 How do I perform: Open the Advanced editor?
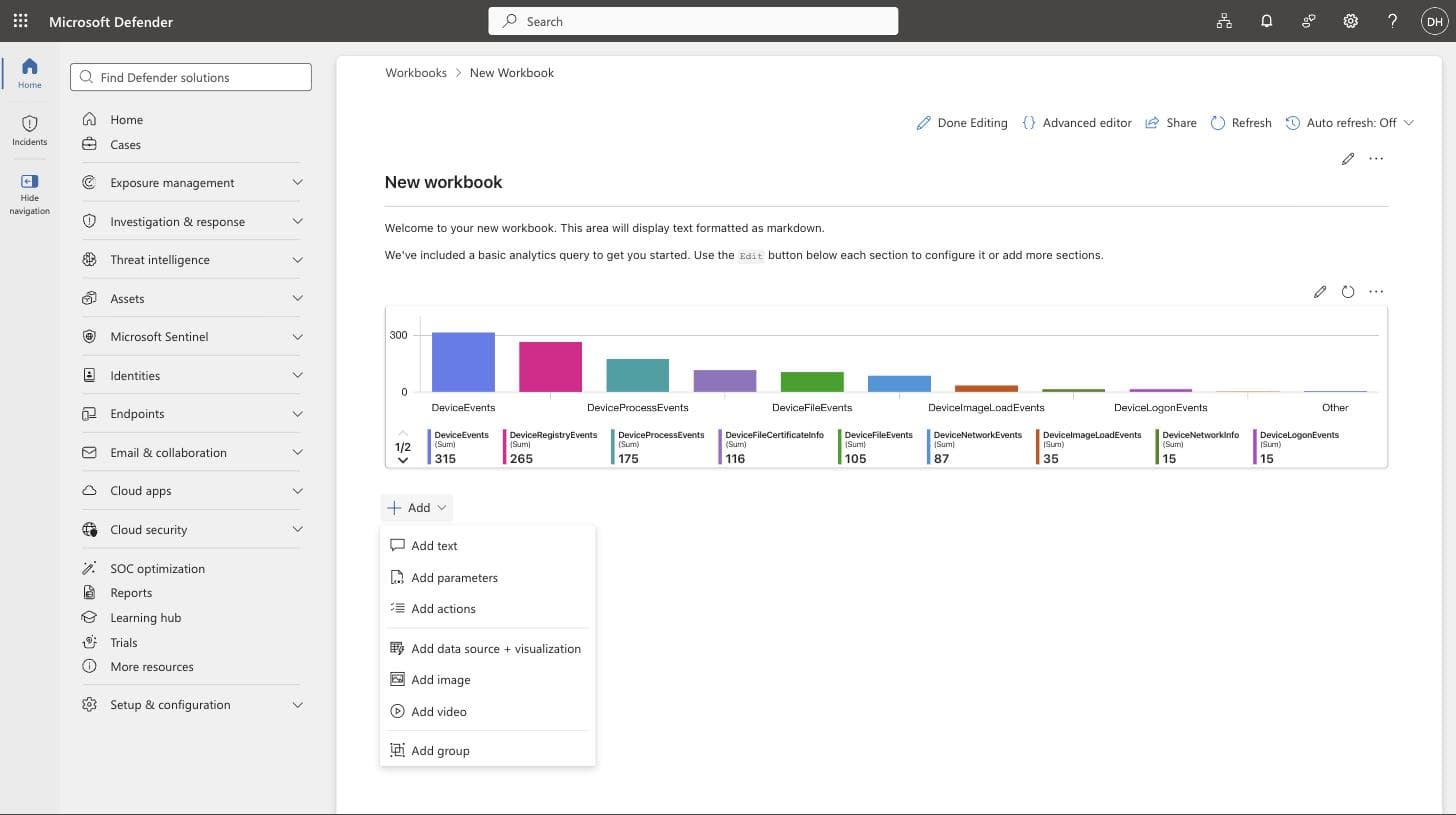coord(1077,123)
